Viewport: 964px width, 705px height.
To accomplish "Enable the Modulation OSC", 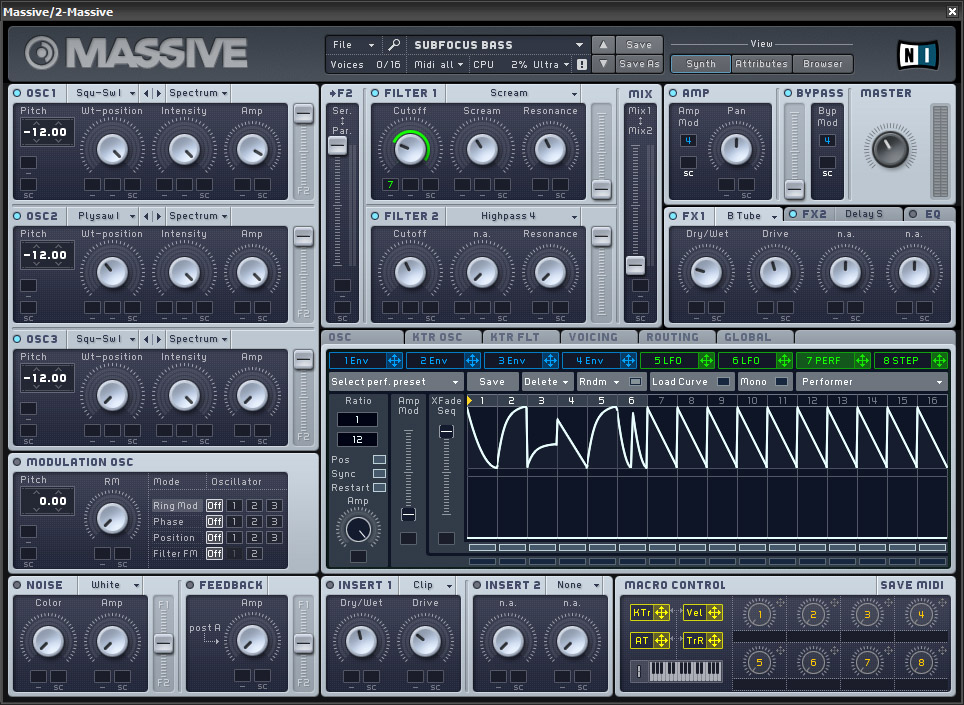I will tap(17, 462).
